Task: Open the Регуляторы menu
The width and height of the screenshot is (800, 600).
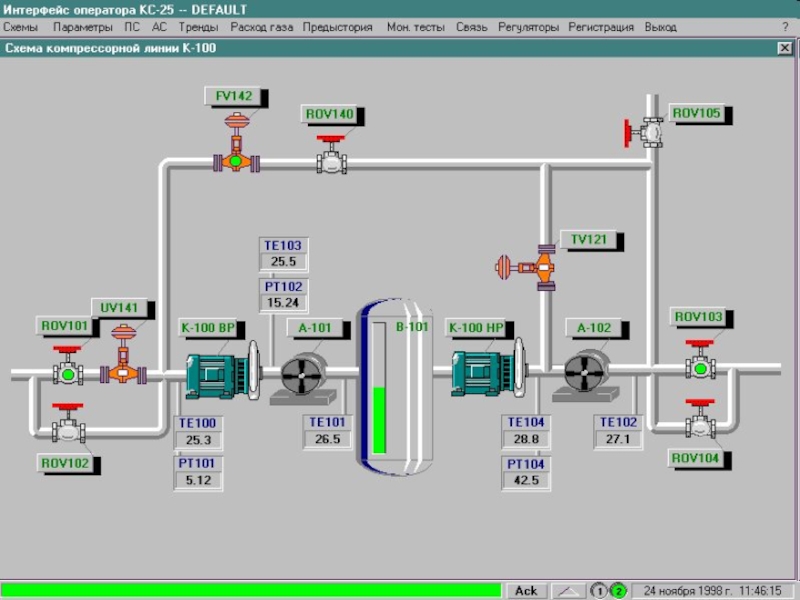Action: pyautogui.click(x=528, y=28)
